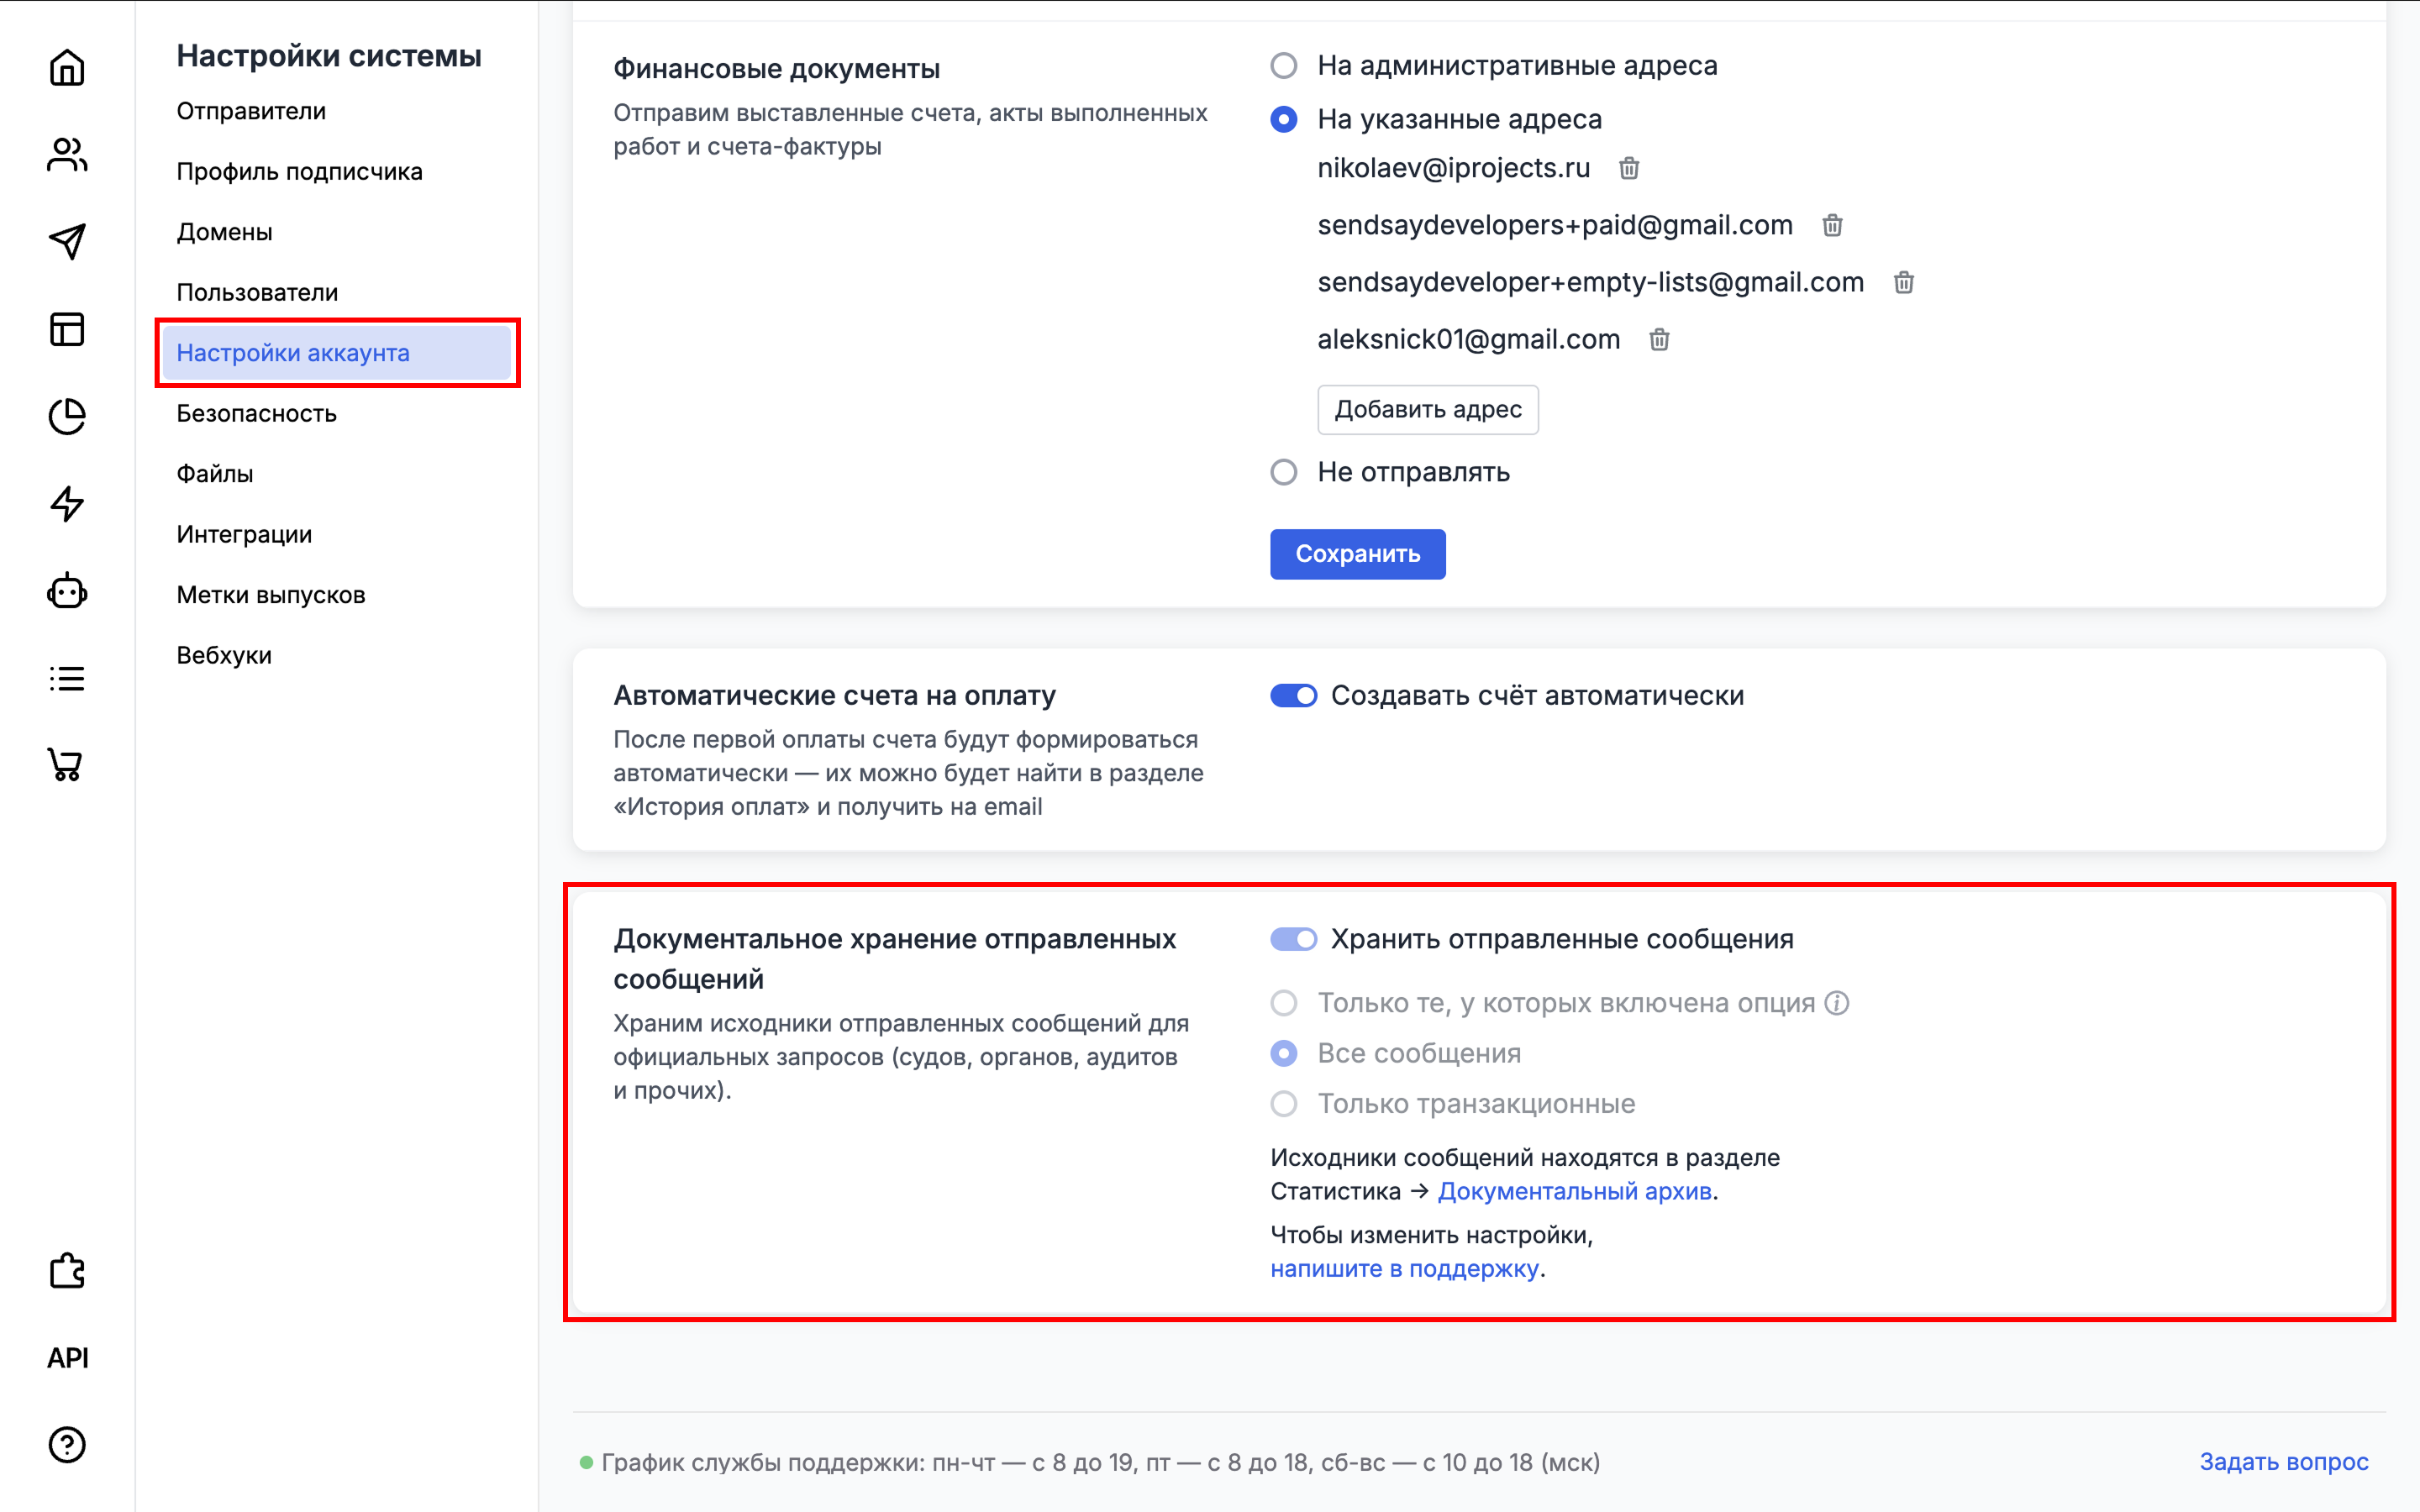Open the "Безопасность" settings section
The height and width of the screenshot is (1512, 2420).
pyautogui.click(x=256, y=413)
